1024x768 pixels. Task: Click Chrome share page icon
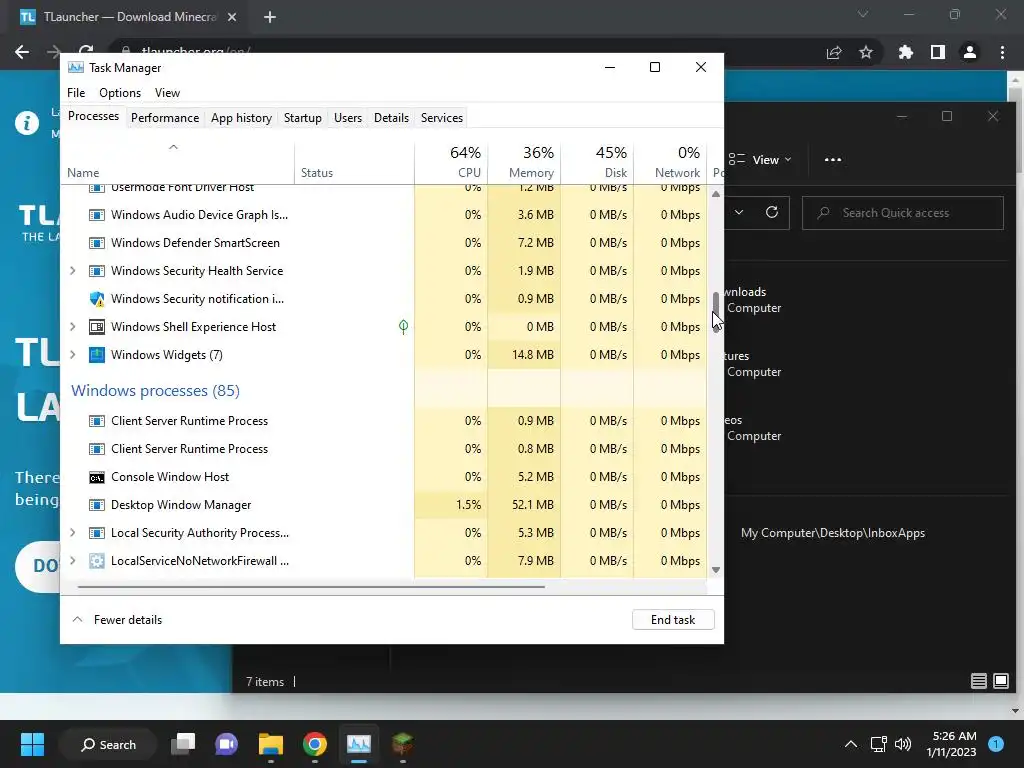point(834,52)
